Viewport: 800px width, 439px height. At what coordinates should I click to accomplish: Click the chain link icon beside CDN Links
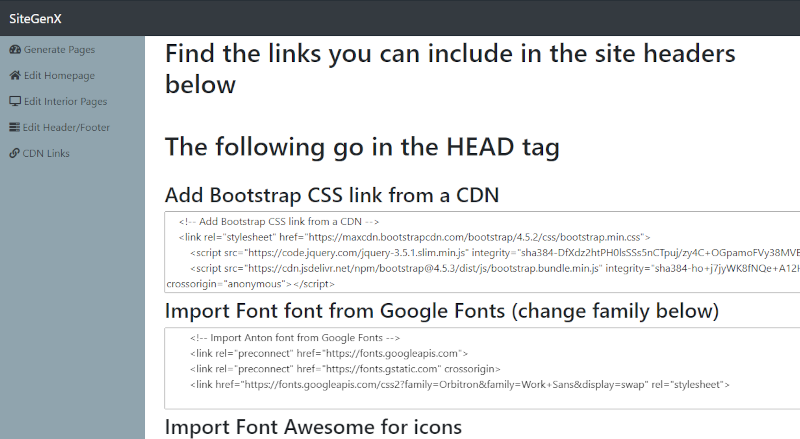pyautogui.click(x=14, y=153)
